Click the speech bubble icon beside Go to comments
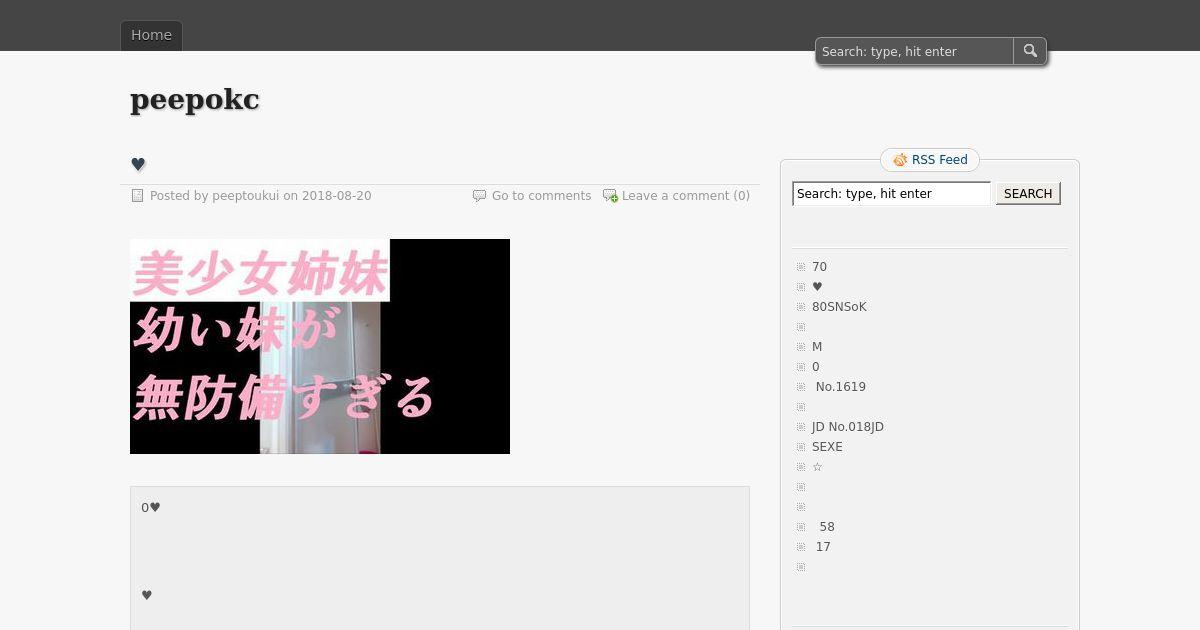Image resolution: width=1200 pixels, height=630 pixels. (479, 196)
